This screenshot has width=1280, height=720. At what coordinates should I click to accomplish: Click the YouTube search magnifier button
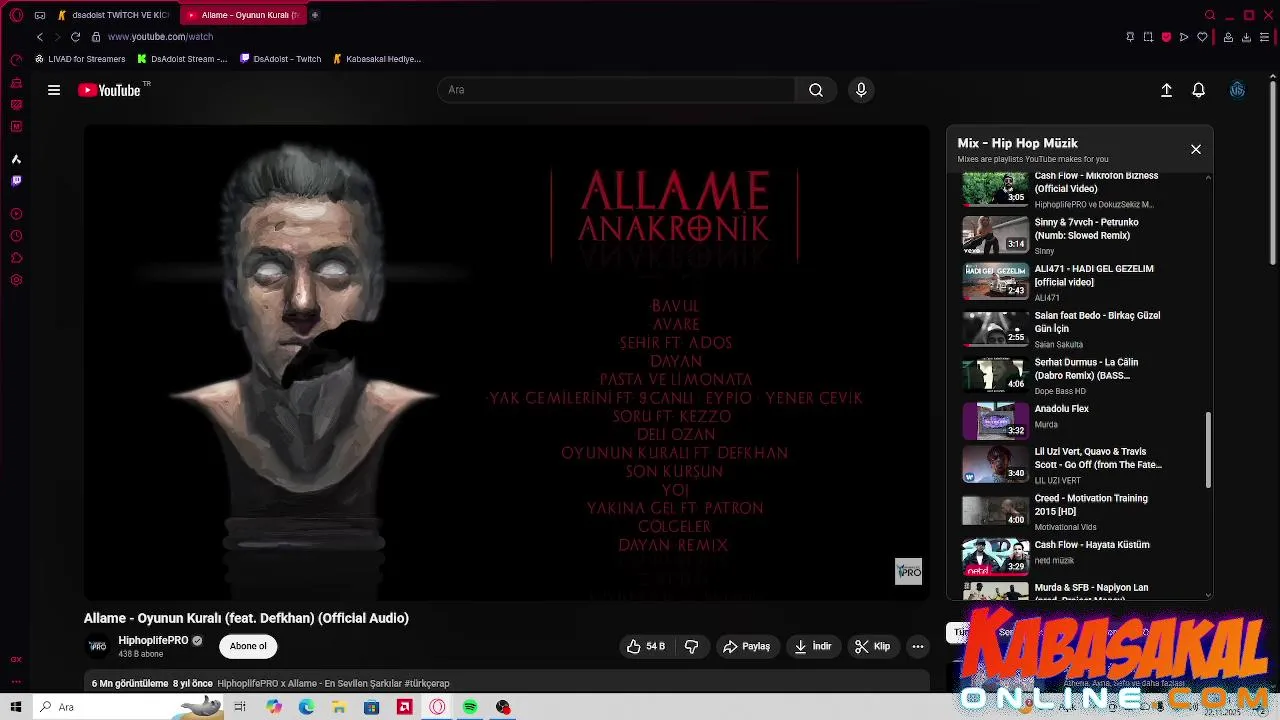pos(816,90)
